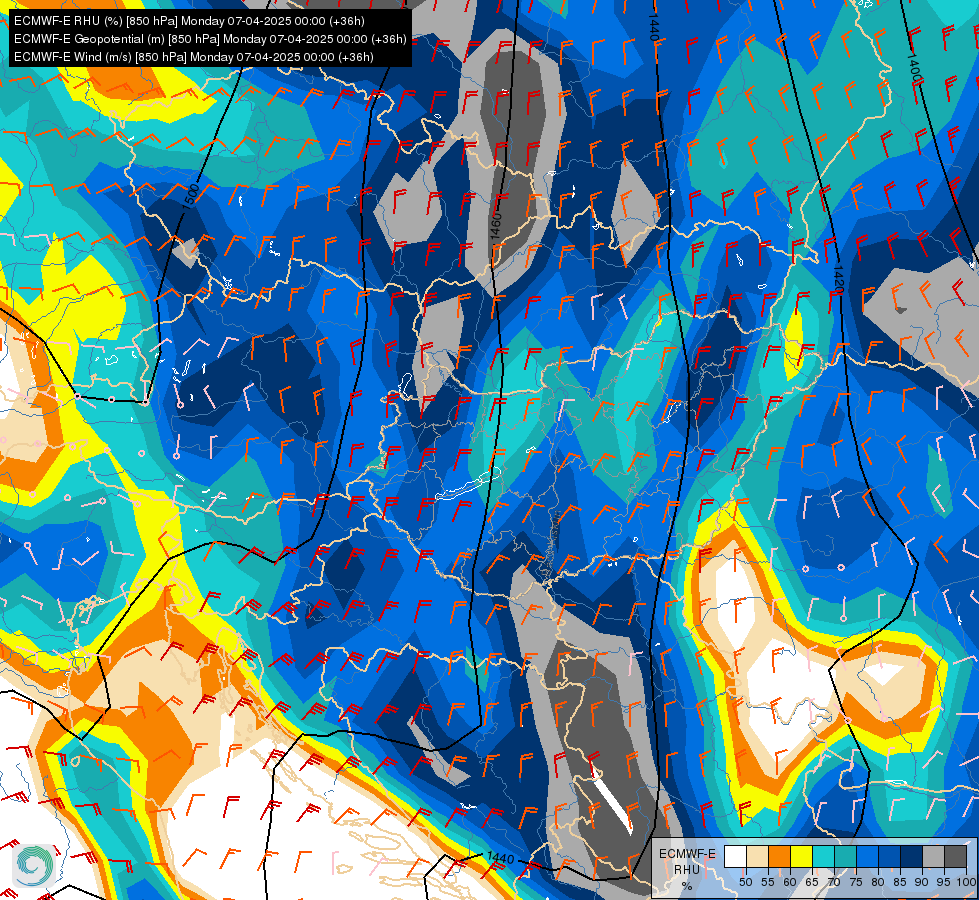Click the legend tick value 85
Viewport: 979px width, 900px height.
click(900, 882)
